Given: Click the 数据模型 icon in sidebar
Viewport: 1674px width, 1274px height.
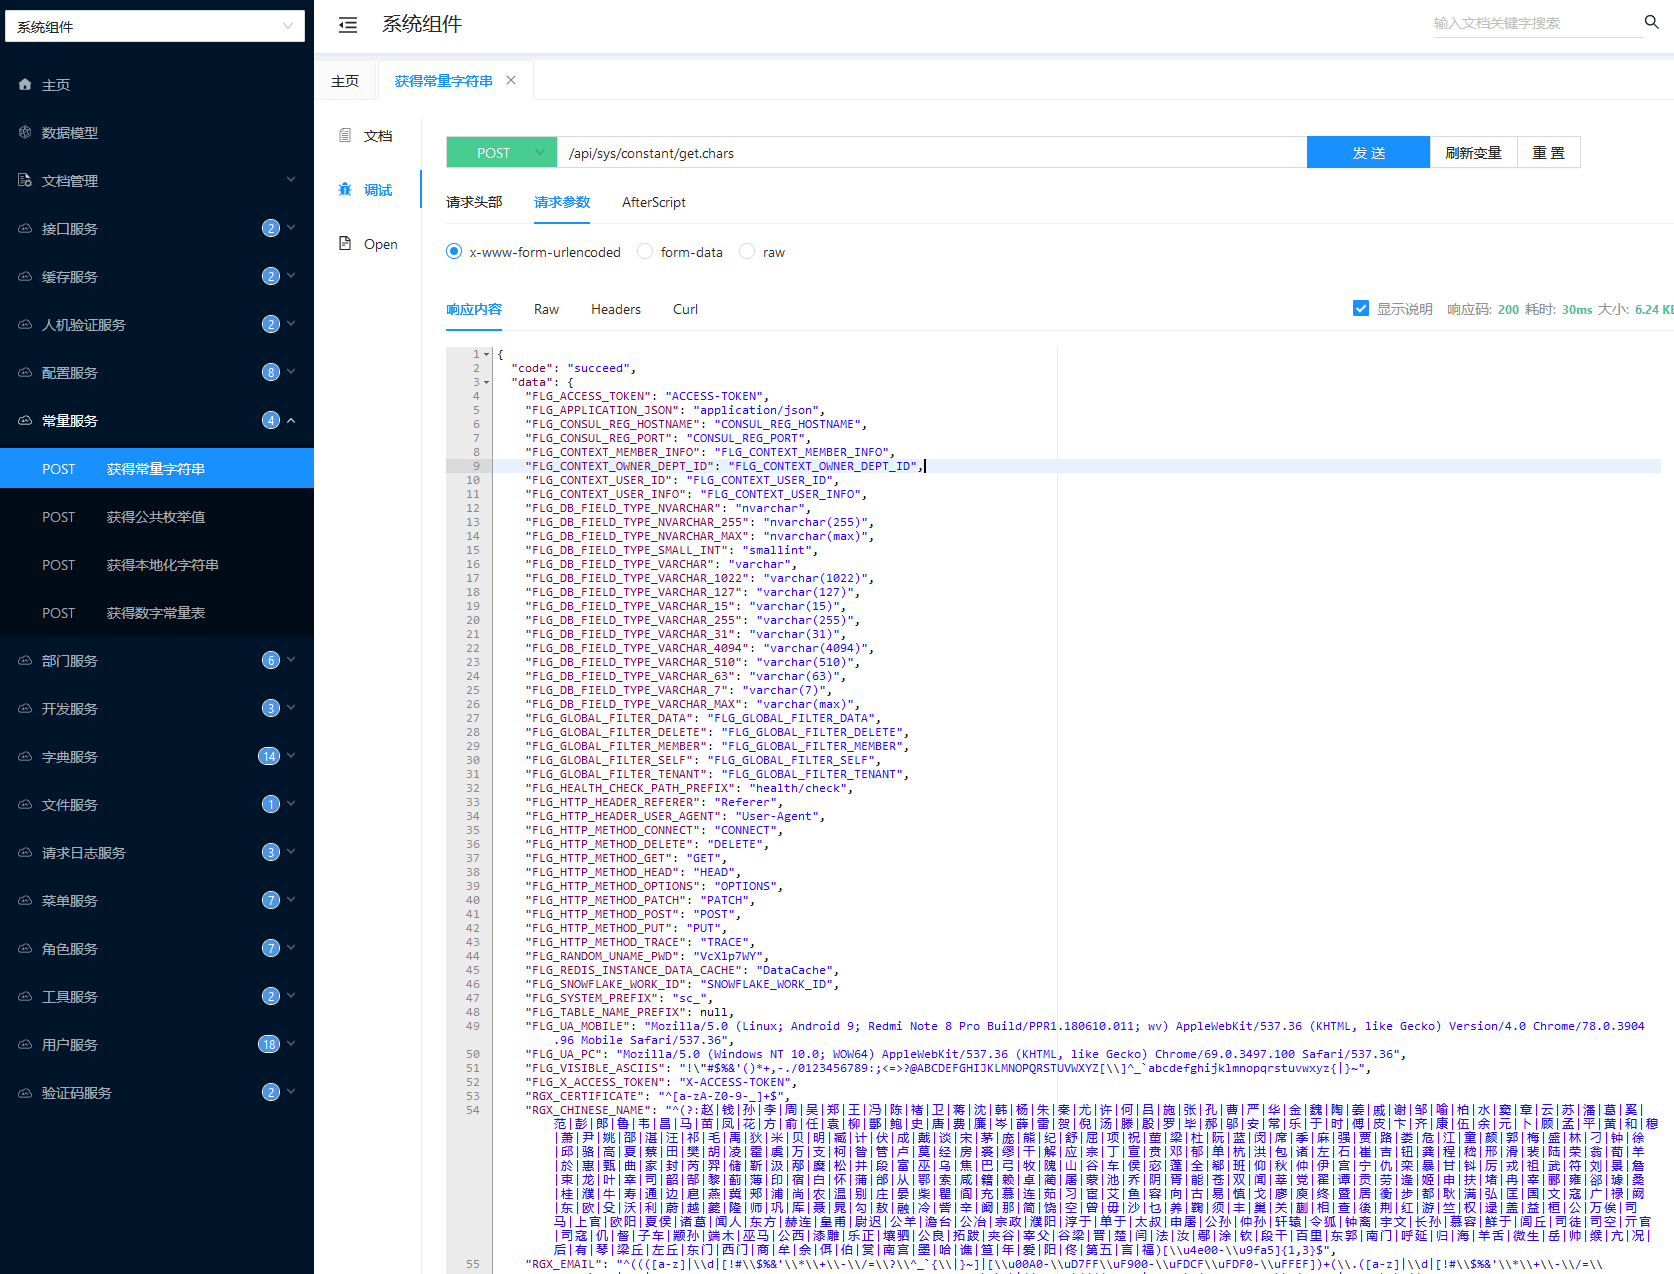Looking at the screenshot, I should click(25, 133).
